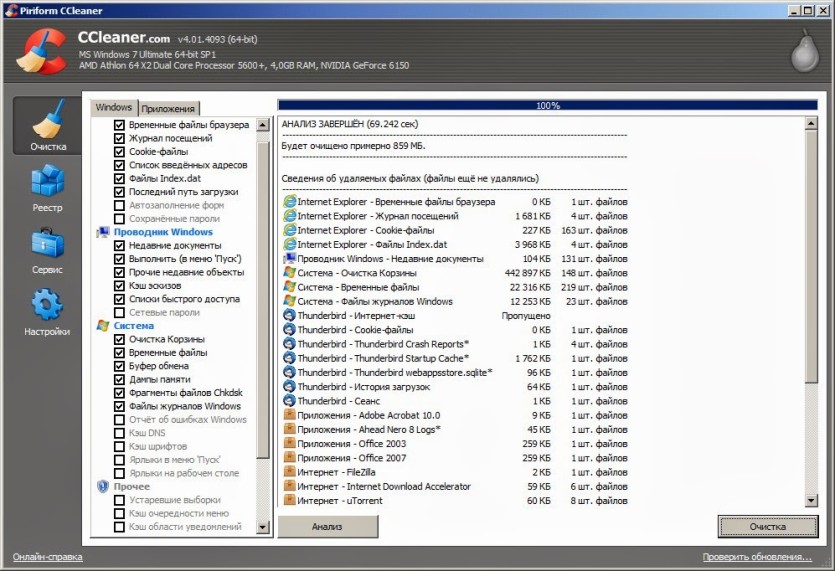The height and width of the screenshot is (571, 835).
Task: Enable Сохранённые пароли checkbox
Action: click(x=119, y=219)
